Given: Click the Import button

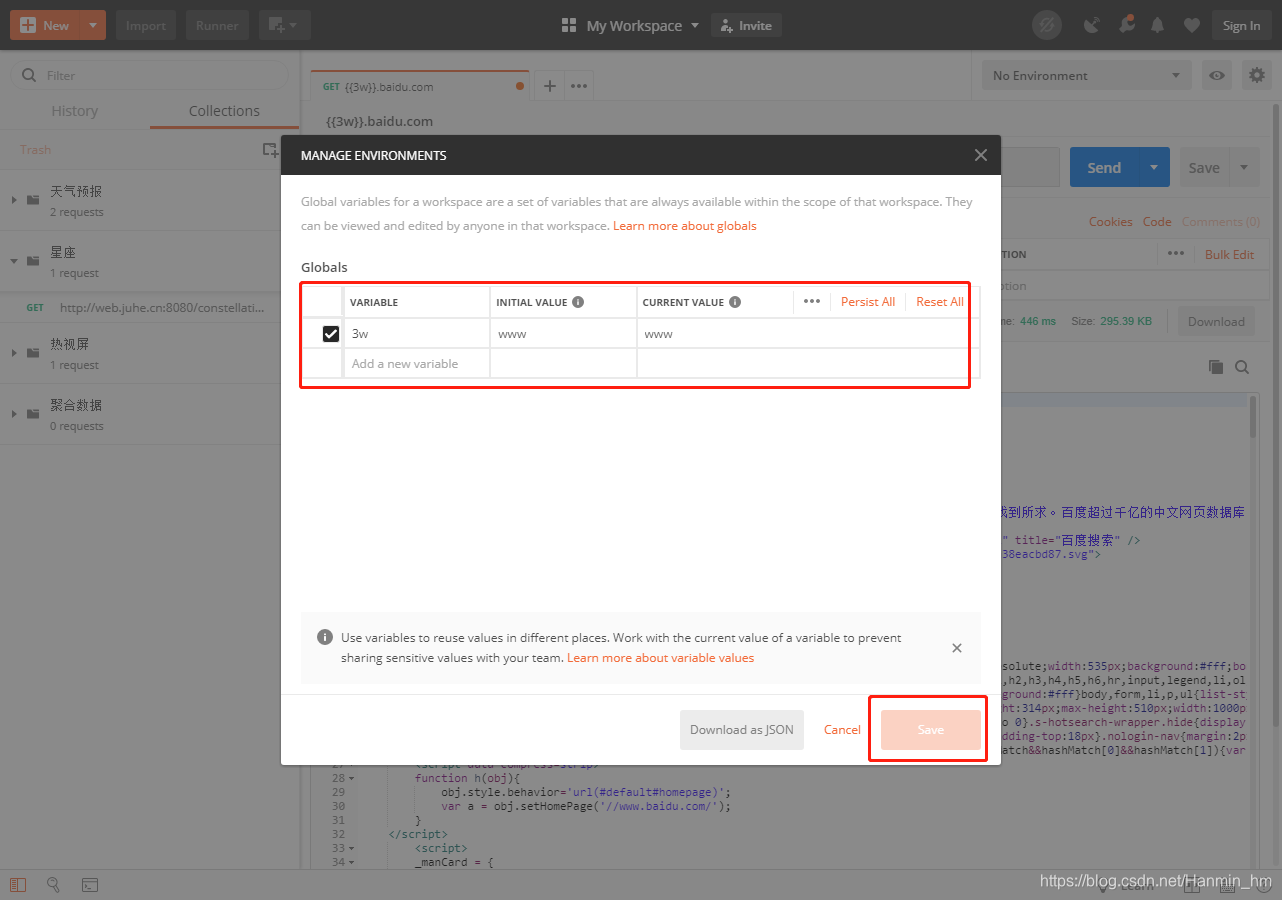Looking at the screenshot, I should click(x=146, y=25).
